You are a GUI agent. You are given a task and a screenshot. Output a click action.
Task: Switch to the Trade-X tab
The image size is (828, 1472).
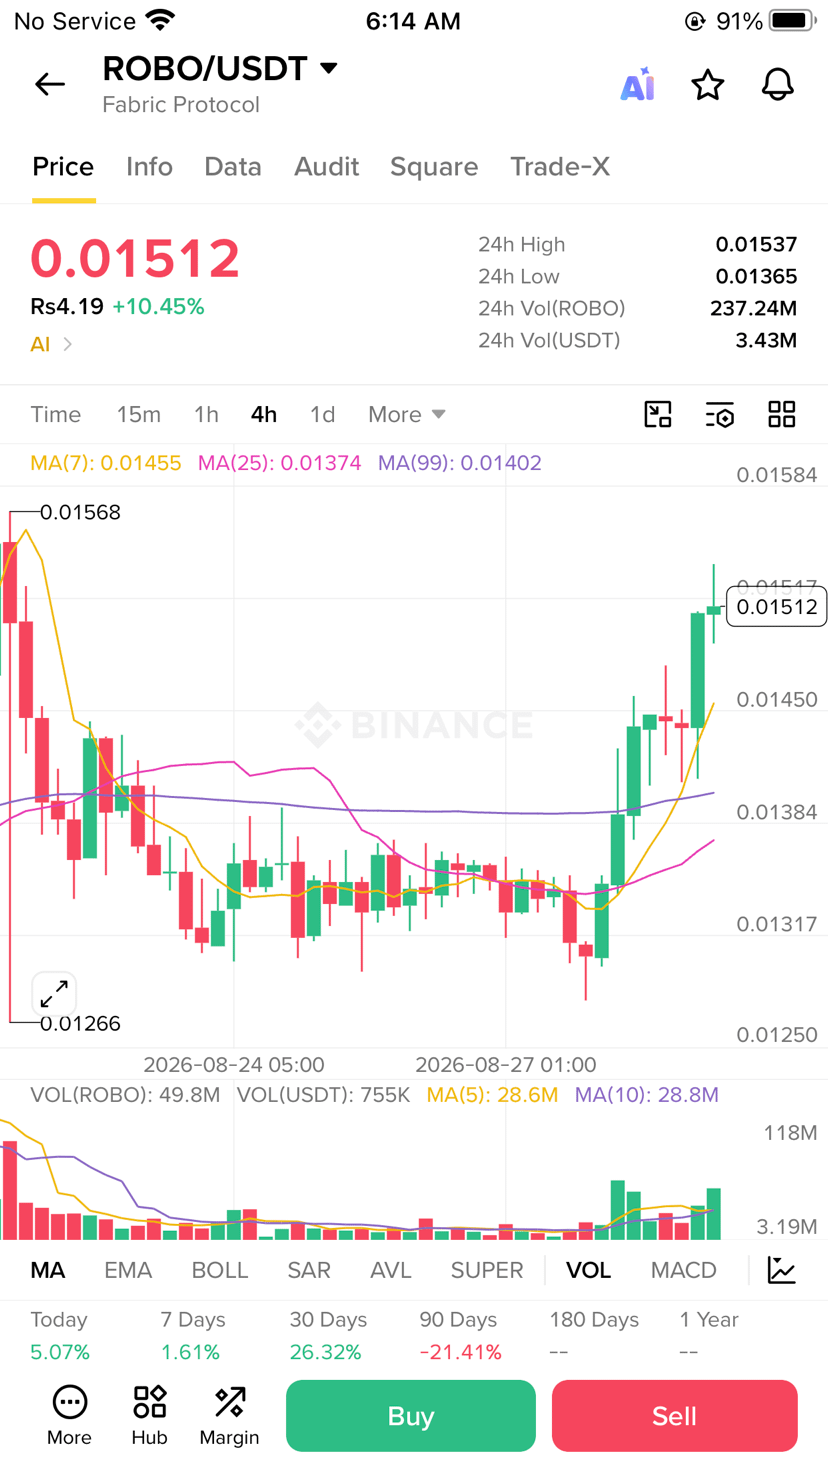click(560, 167)
